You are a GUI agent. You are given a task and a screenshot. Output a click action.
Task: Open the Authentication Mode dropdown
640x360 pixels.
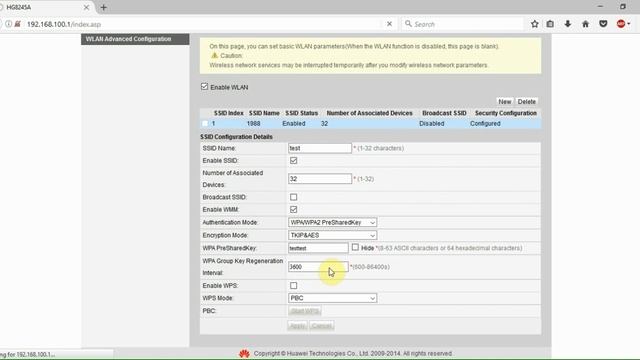click(x=332, y=222)
